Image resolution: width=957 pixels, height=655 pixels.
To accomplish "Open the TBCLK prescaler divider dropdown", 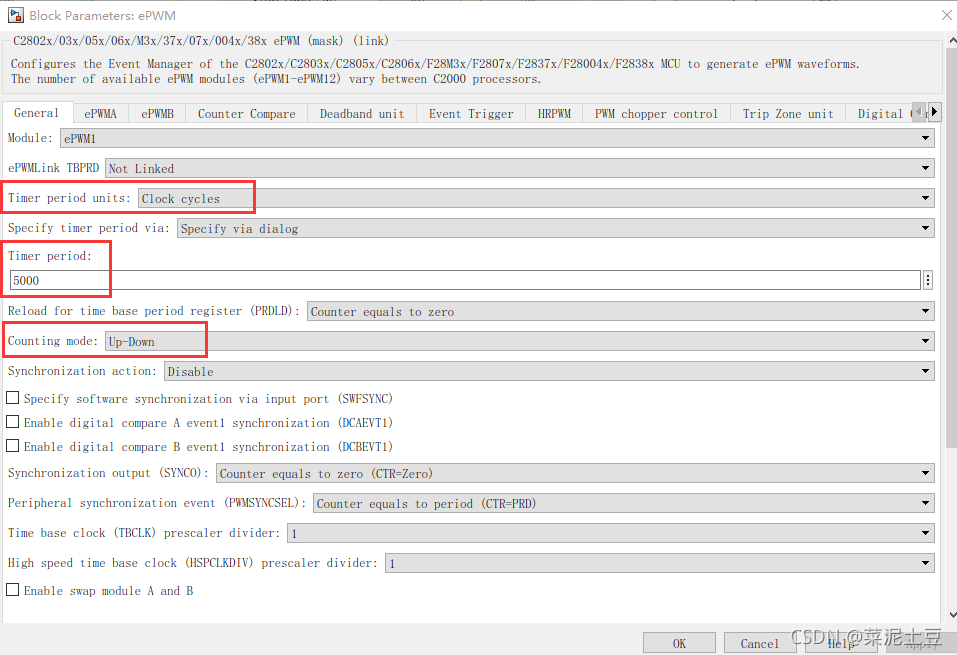I will tap(610, 533).
